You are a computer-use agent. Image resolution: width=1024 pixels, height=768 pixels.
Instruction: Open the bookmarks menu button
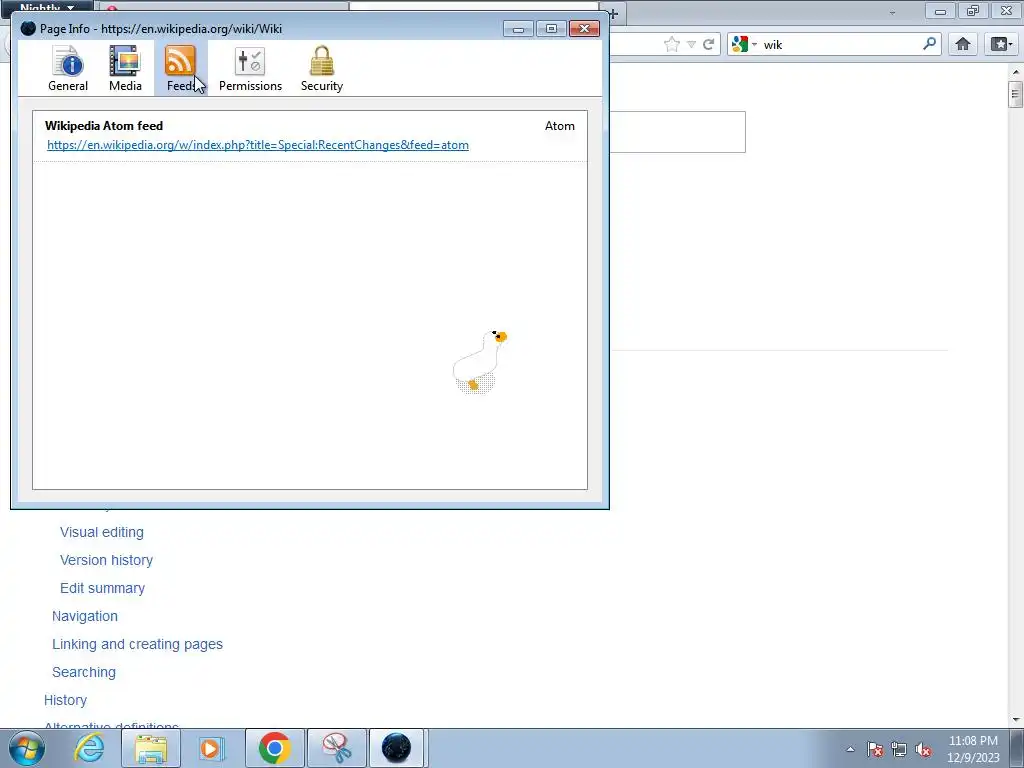[1001, 44]
